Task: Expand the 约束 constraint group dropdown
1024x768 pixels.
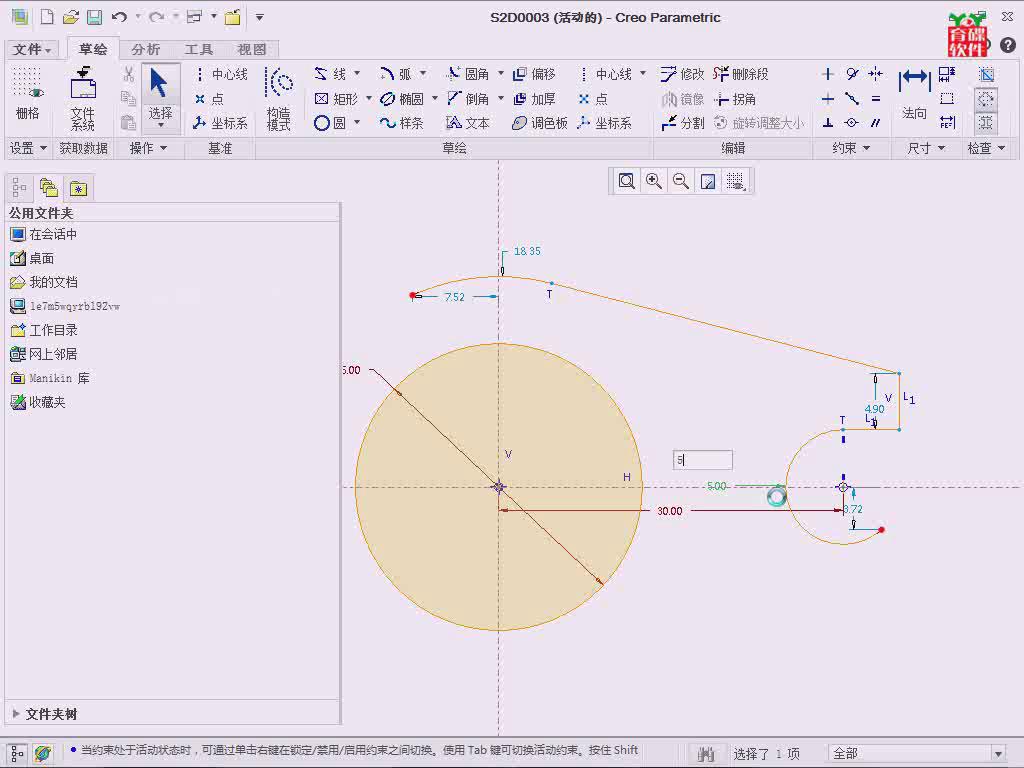Action: pos(851,148)
